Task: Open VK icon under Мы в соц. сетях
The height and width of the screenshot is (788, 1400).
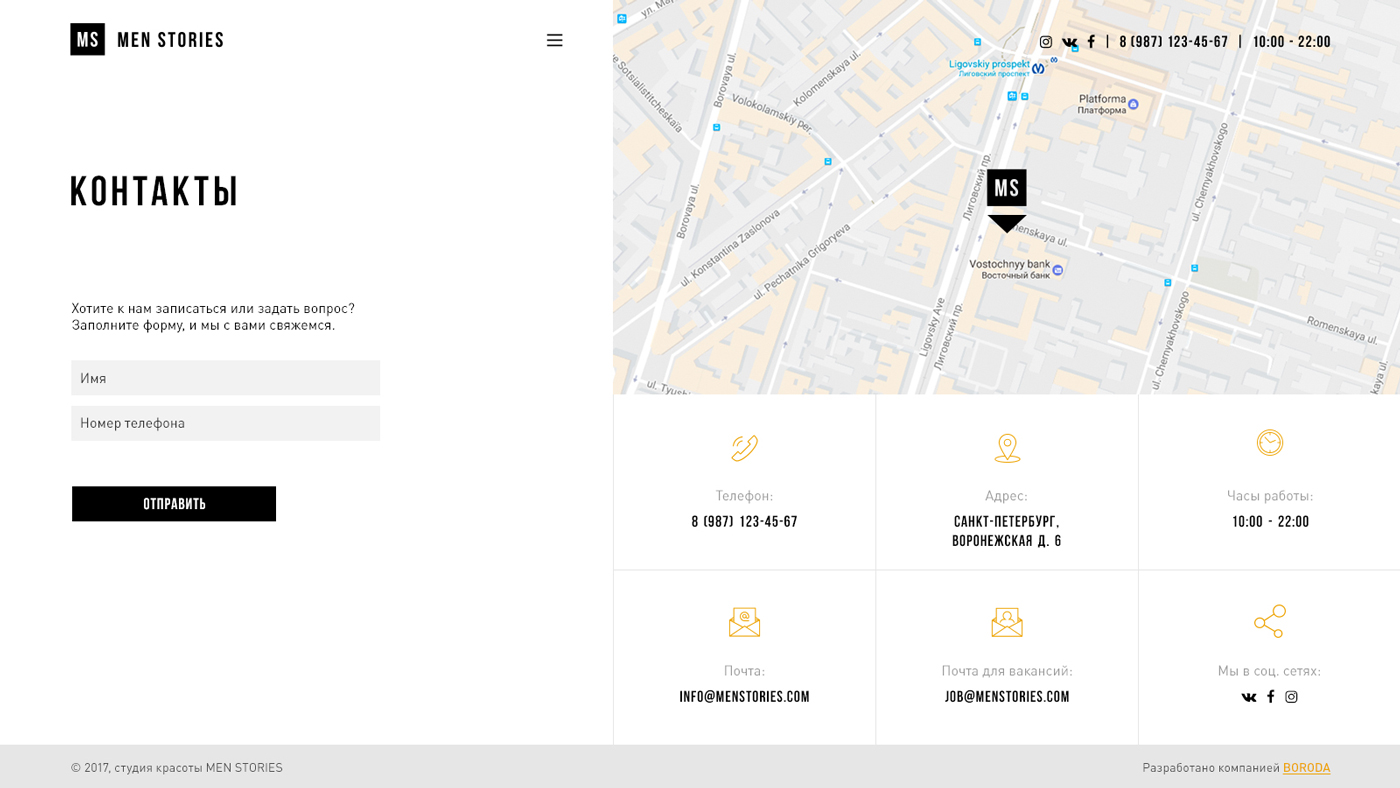Action: click(x=1249, y=697)
